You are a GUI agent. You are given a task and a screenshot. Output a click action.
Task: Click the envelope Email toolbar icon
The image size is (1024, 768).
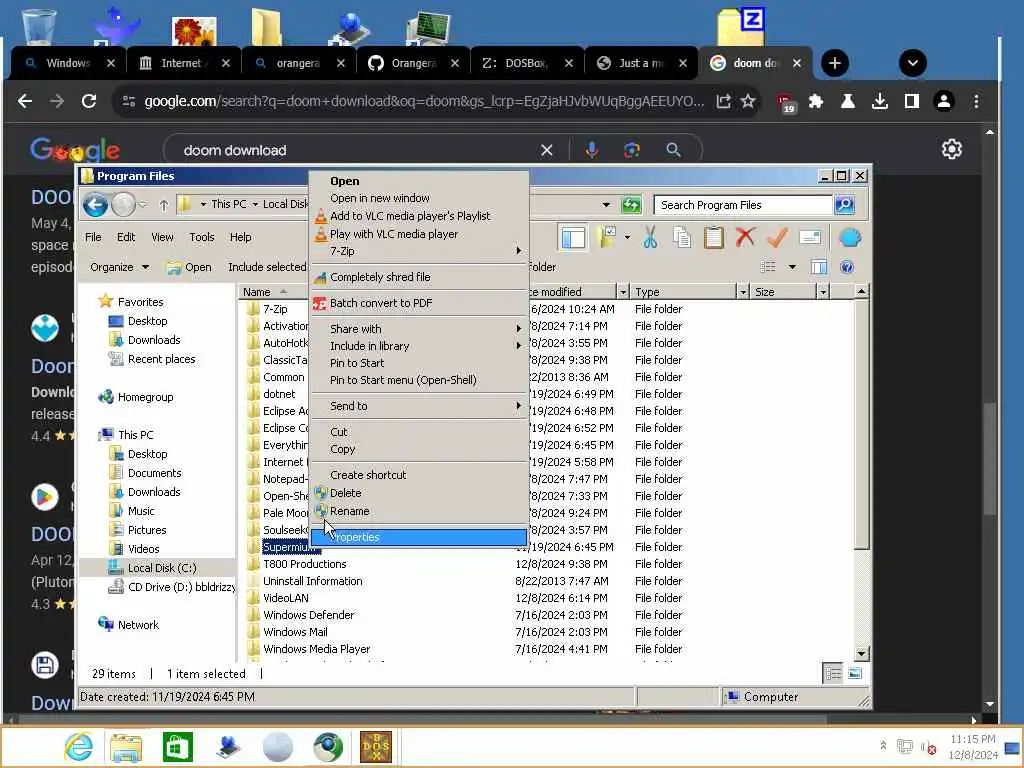810,238
